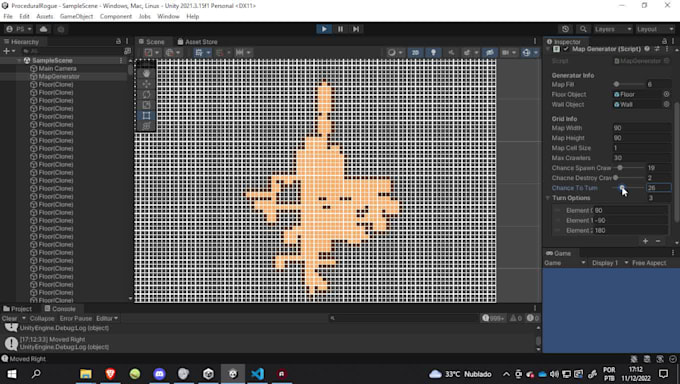The height and width of the screenshot is (384, 680).
Task: Switch to the Asset Store tab
Action: (x=197, y=42)
